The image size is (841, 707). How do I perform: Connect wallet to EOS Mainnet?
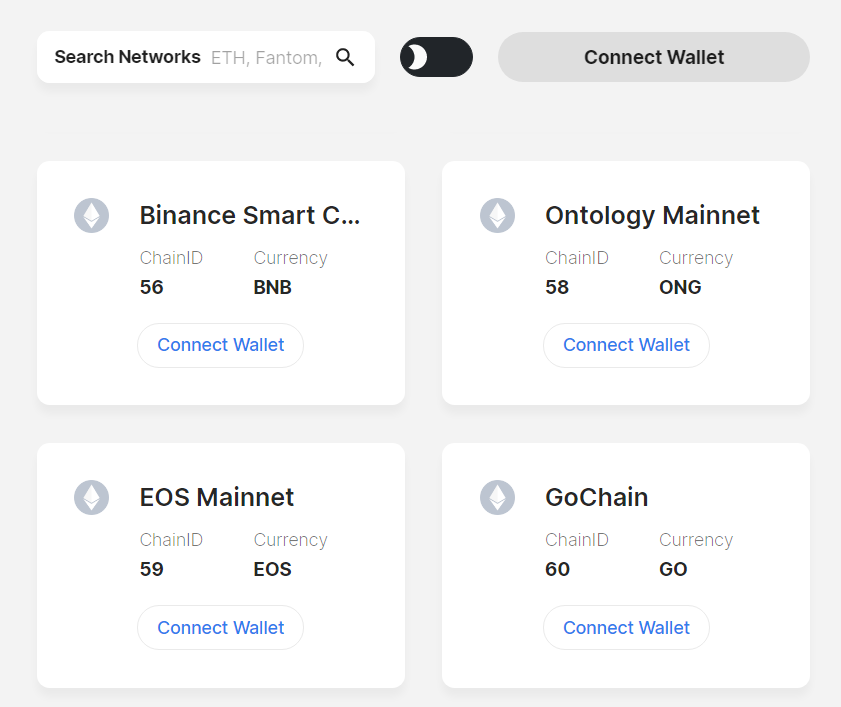220,628
